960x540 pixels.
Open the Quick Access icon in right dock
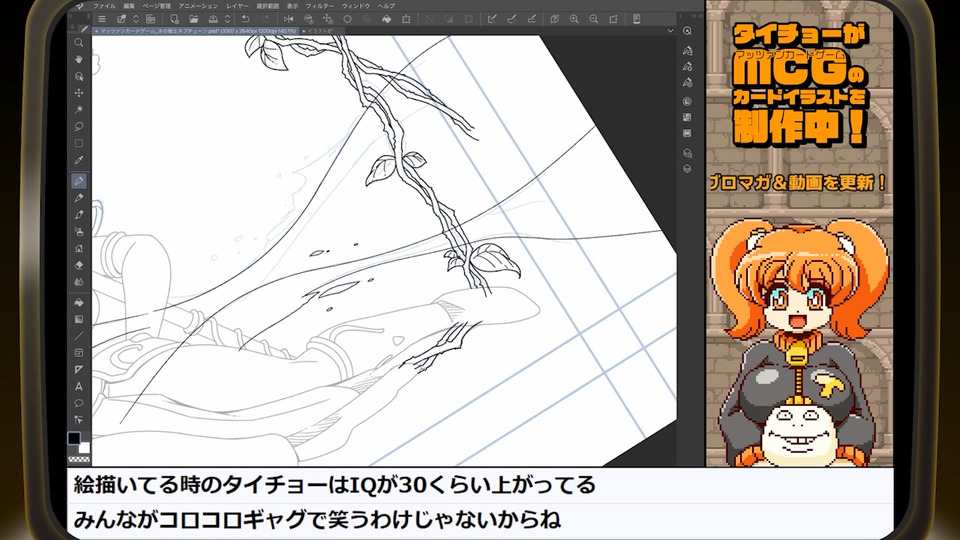coord(687,31)
